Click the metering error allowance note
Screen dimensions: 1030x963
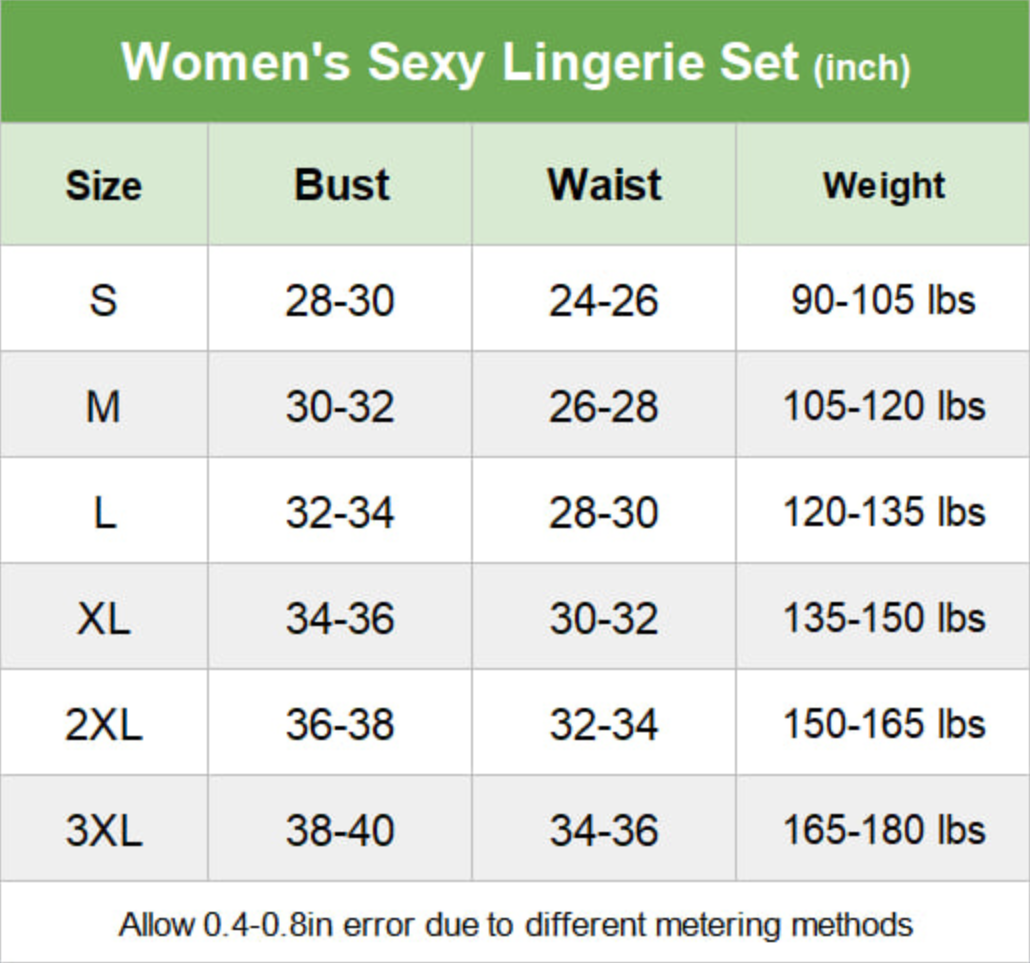(x=515, y=924)
